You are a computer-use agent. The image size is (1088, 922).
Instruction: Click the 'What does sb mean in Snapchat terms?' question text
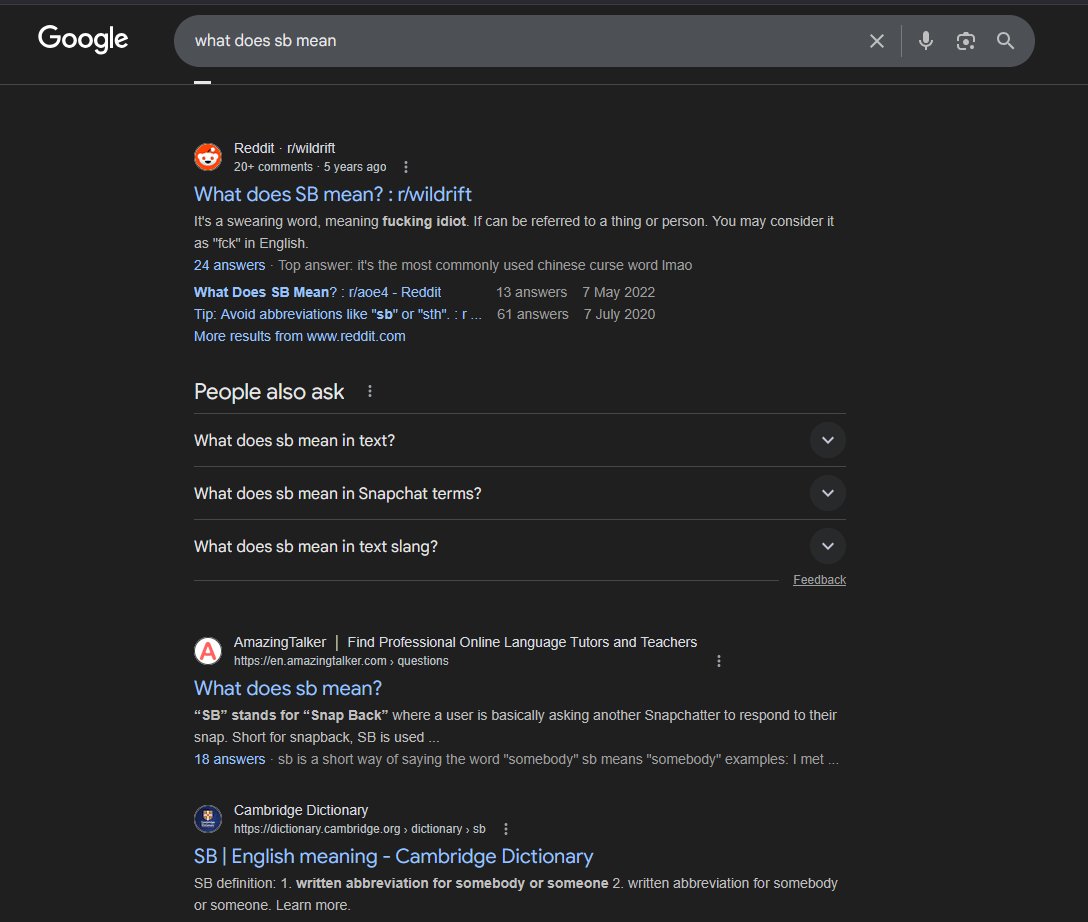click(x=337, y=493)
